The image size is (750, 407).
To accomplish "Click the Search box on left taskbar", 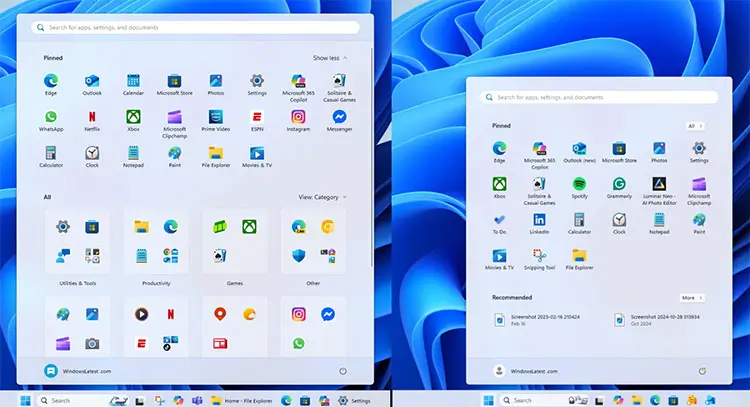I will [83, 400].
